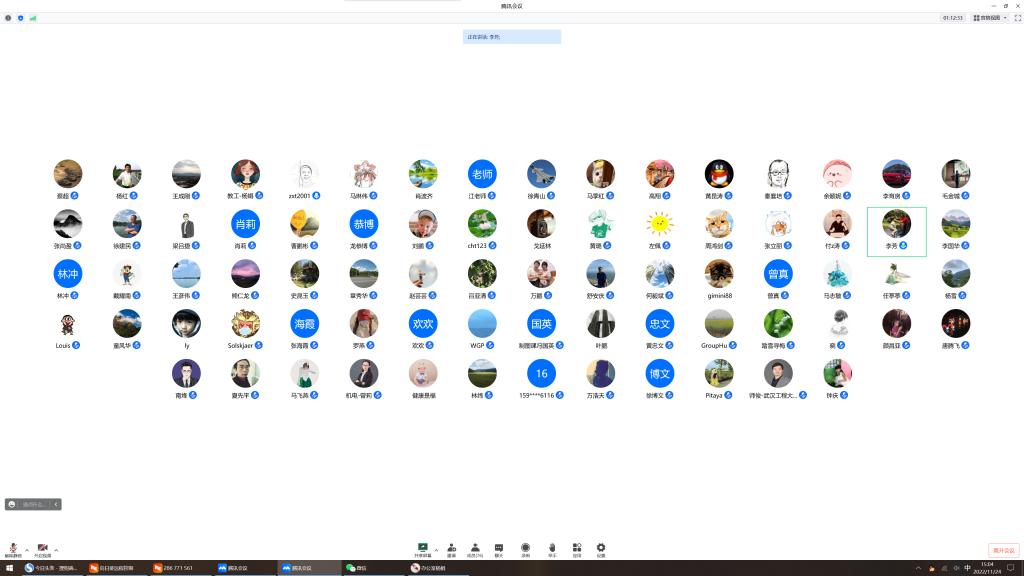Expand the share screen options arrow
1024x576 pixels.
click(435, 548)
